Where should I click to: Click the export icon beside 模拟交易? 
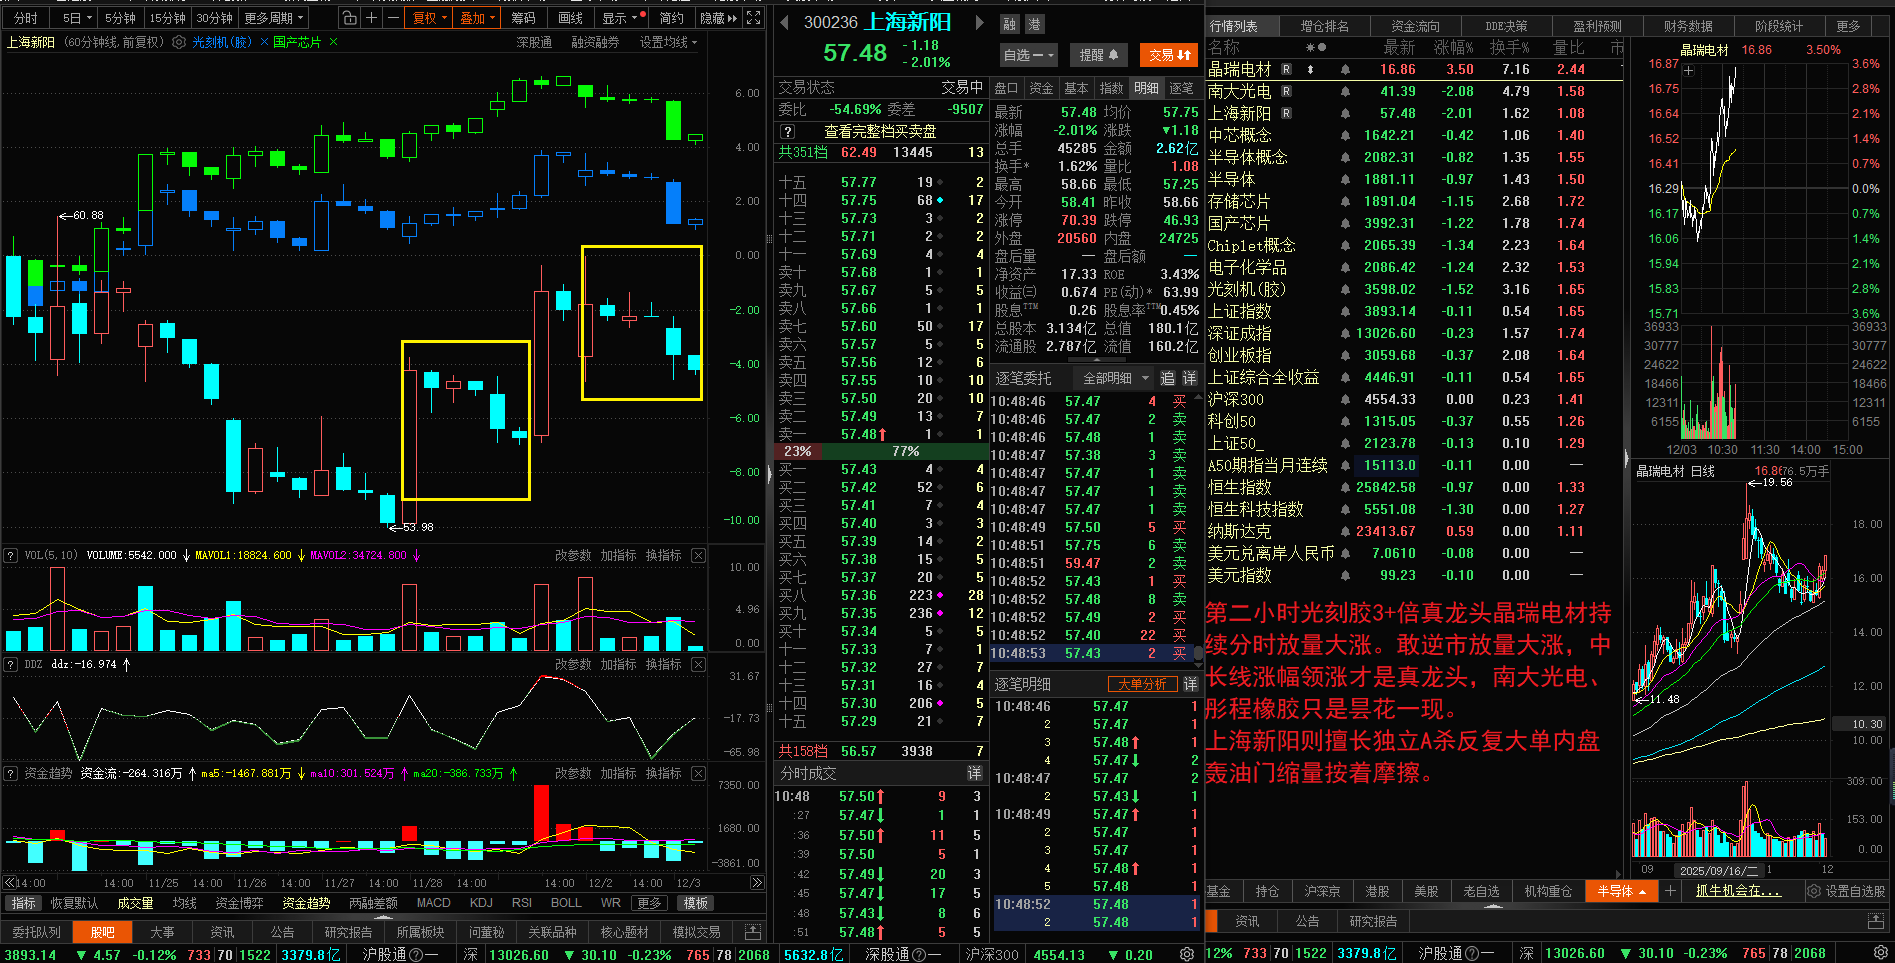coord(752,931)
